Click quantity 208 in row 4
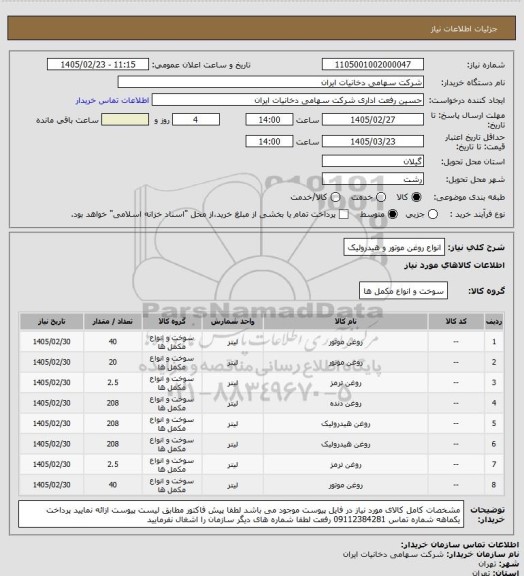Image resolution: width=524 pixels, height=576 pixels. 112,403
